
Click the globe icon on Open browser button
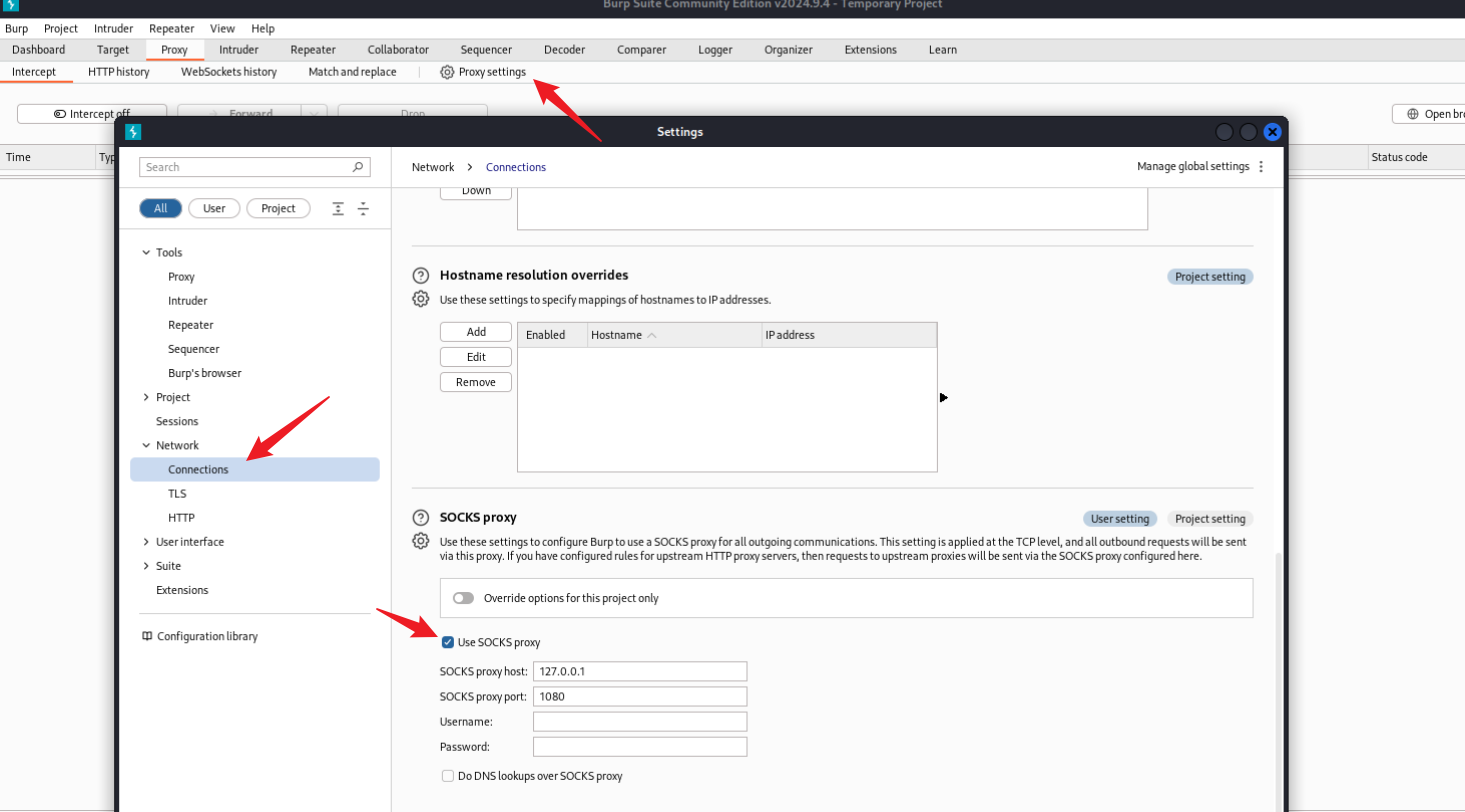click(x=1413, y=114)
